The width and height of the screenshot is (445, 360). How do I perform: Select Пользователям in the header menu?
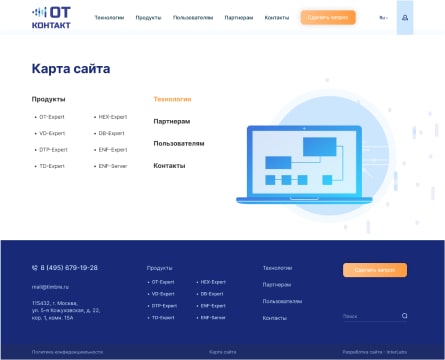(193, 18)
